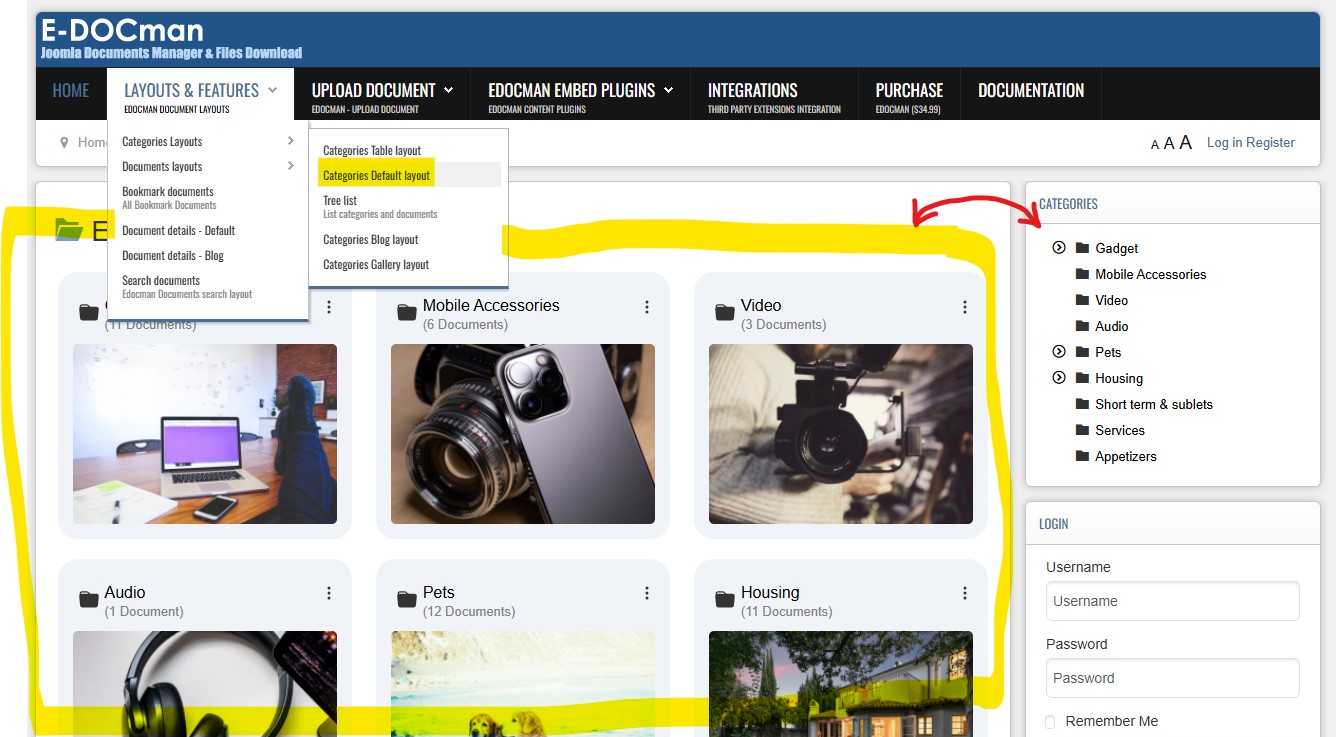
Task: Click the Register link
Action: (1271, 143)
